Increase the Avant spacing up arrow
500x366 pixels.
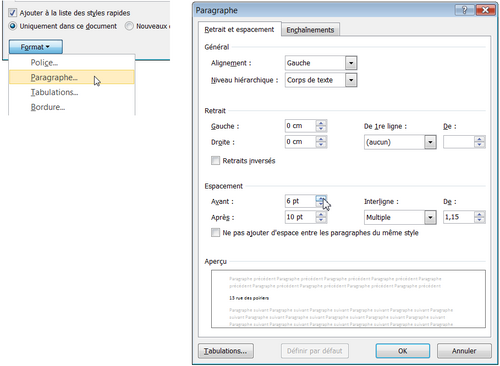321,198
